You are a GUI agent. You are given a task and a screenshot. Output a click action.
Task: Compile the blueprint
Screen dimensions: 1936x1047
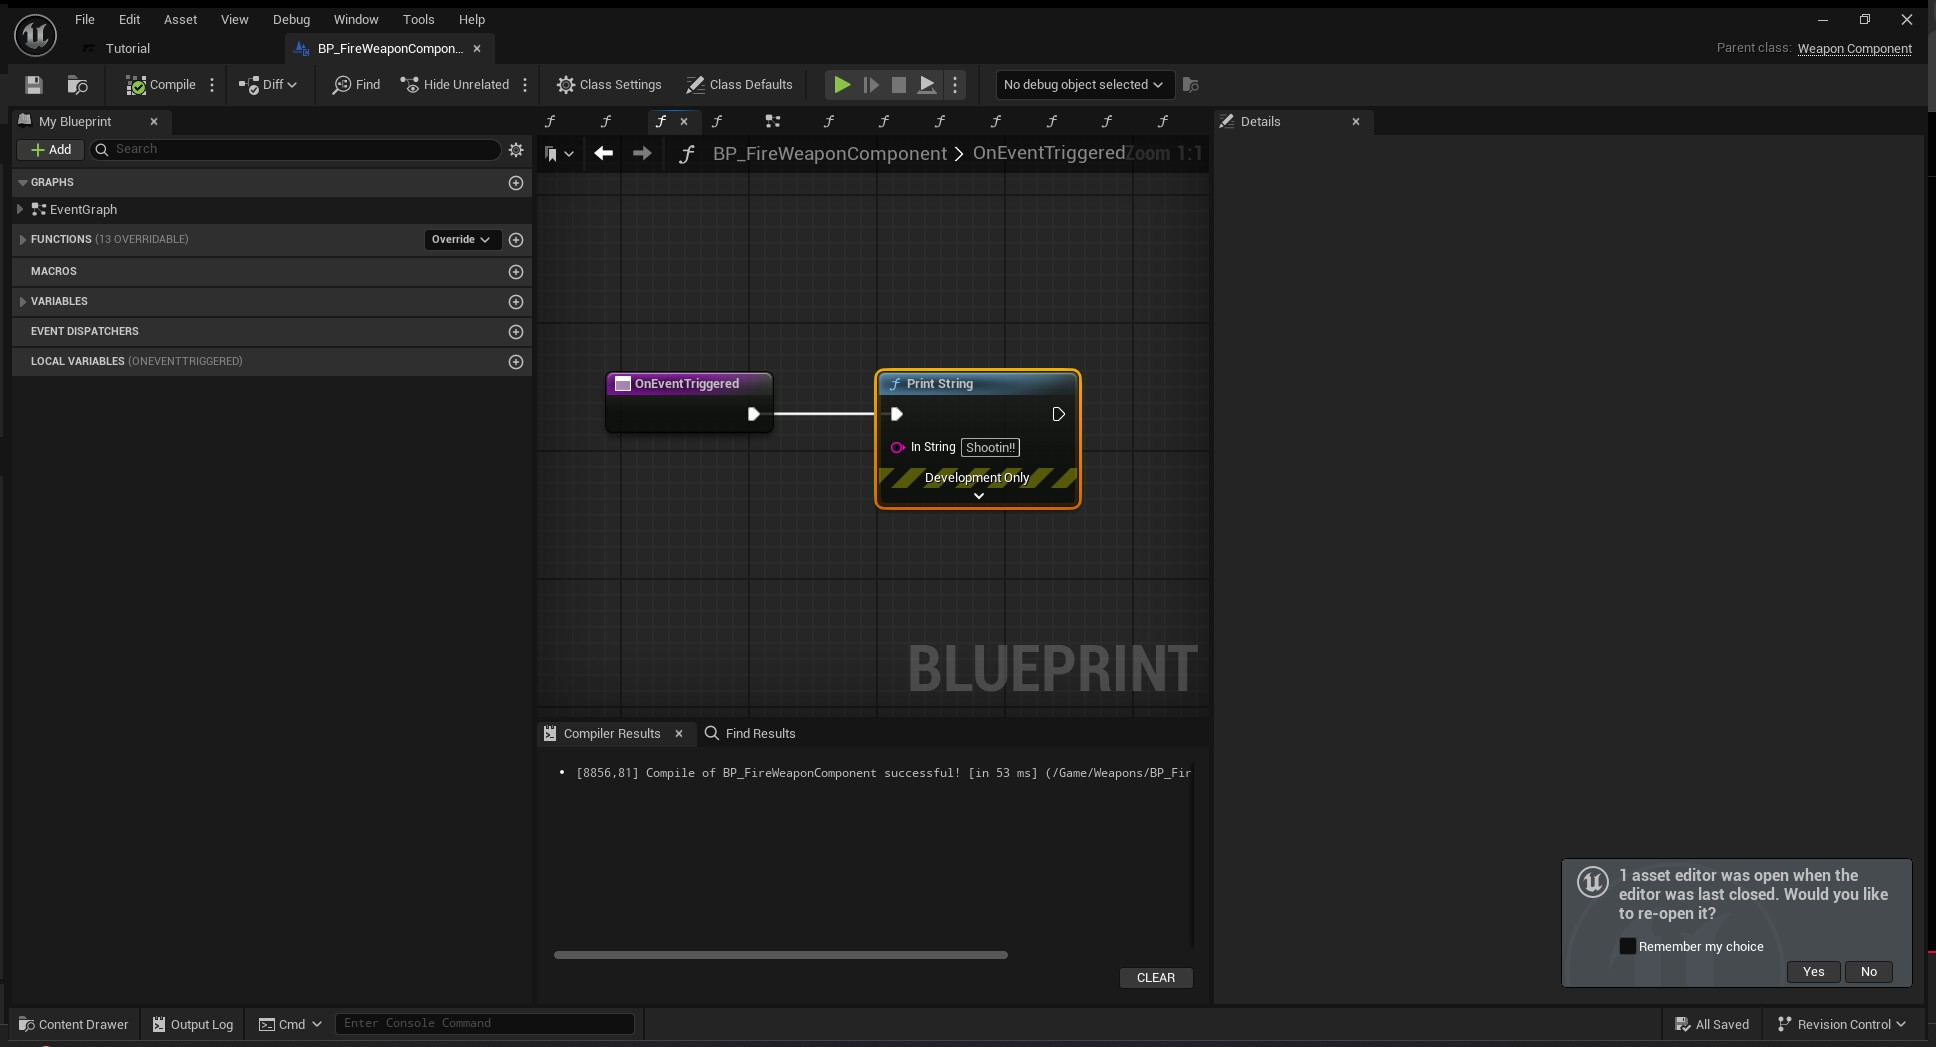[160, 85]
